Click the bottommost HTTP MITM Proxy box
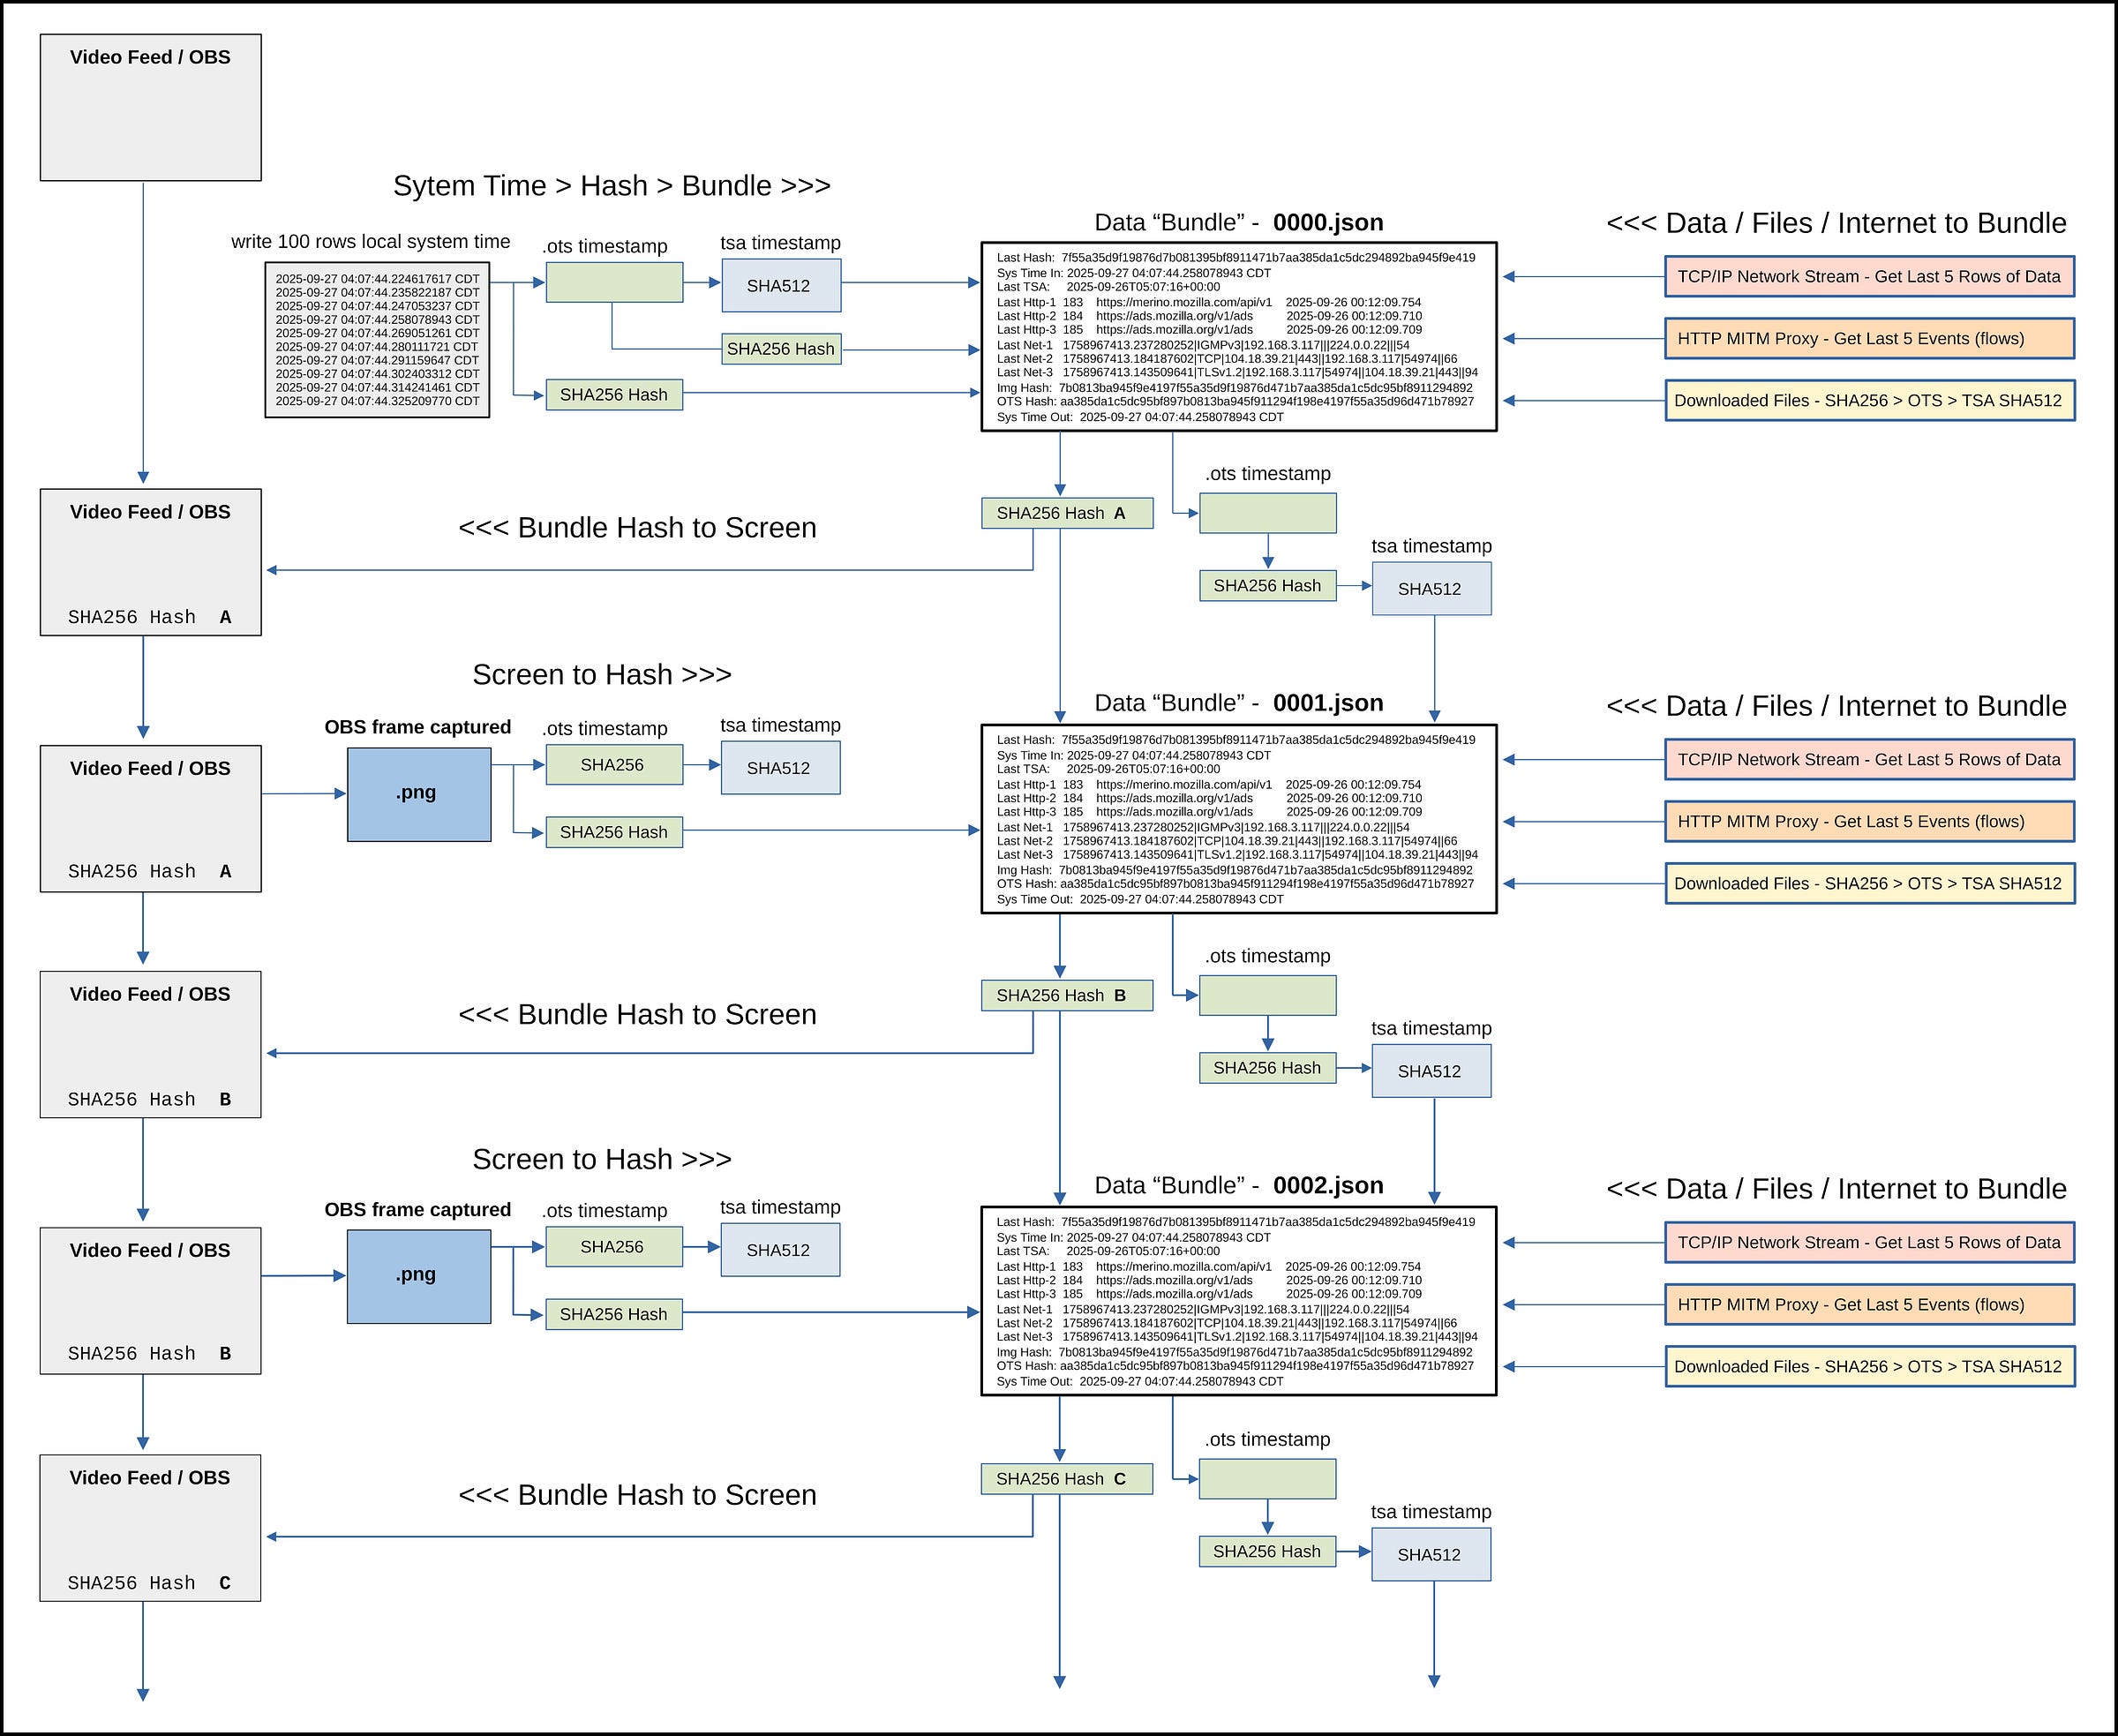The height and width of the screenshot is (1736, 2118). pyautogui.click(x=1868, y=1304)
